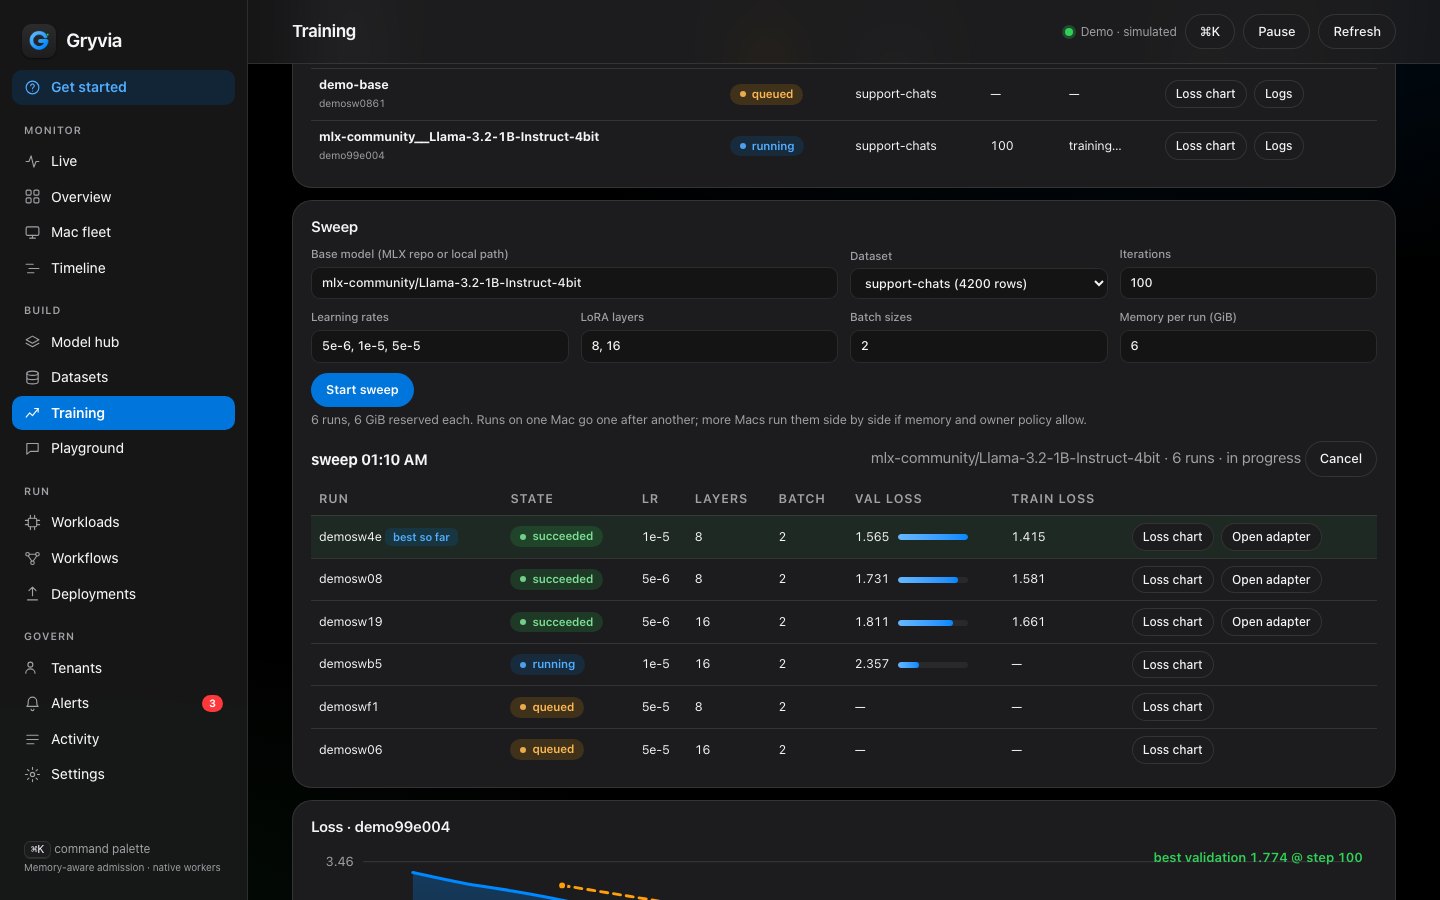Show Loss chart for run demoswb5

[x=1172, y=665]
